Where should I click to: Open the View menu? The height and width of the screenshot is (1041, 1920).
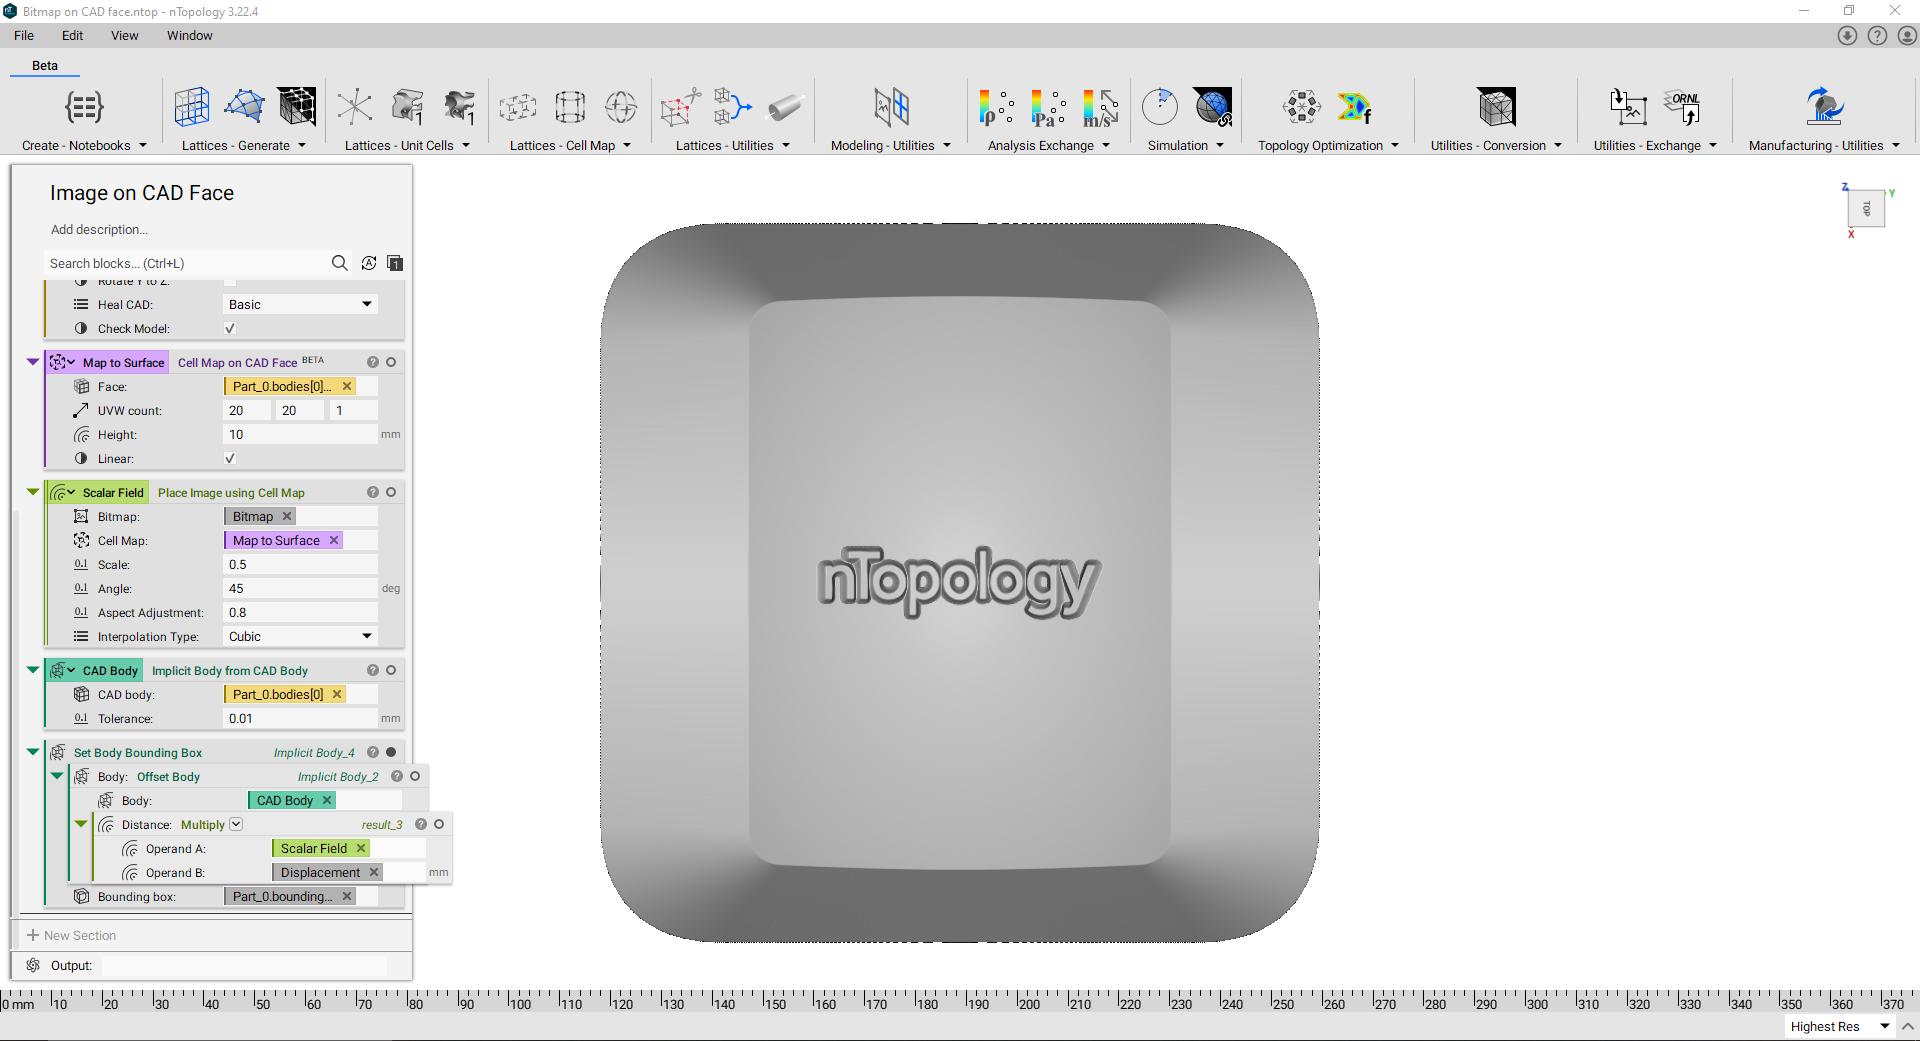click(124, 35)
